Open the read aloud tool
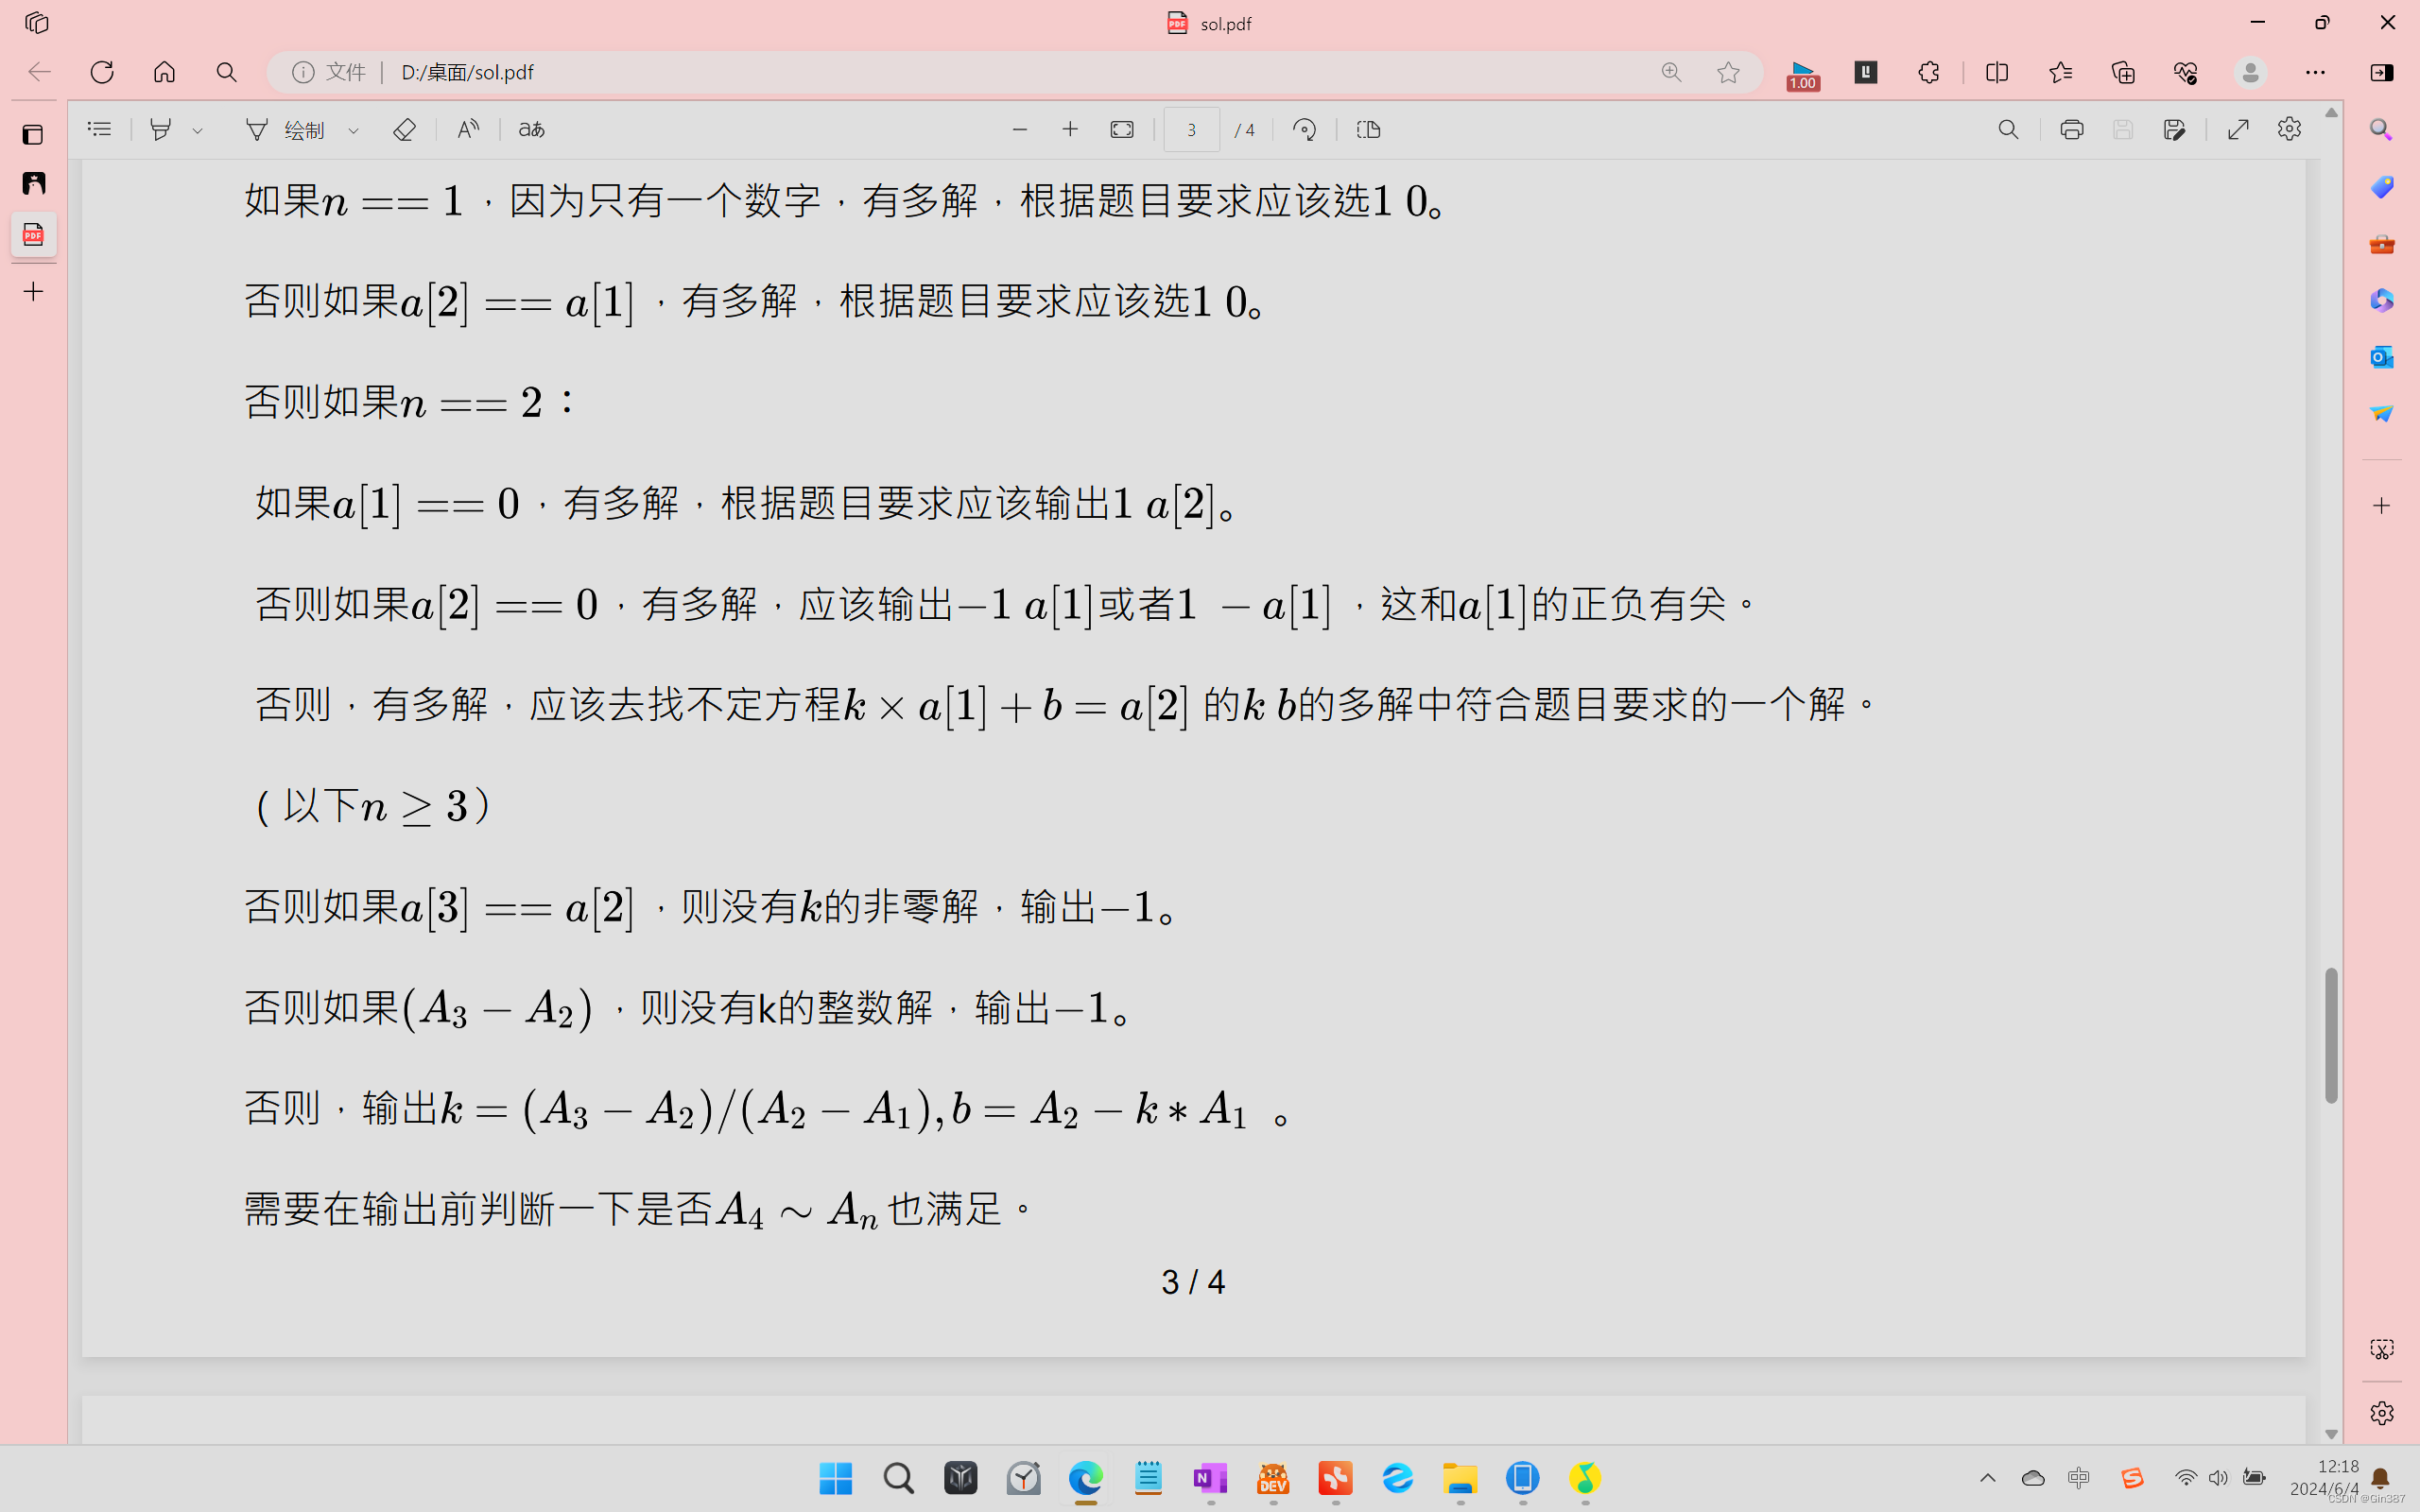This screenshot has width=2420, height=1512. click(468, 130)
